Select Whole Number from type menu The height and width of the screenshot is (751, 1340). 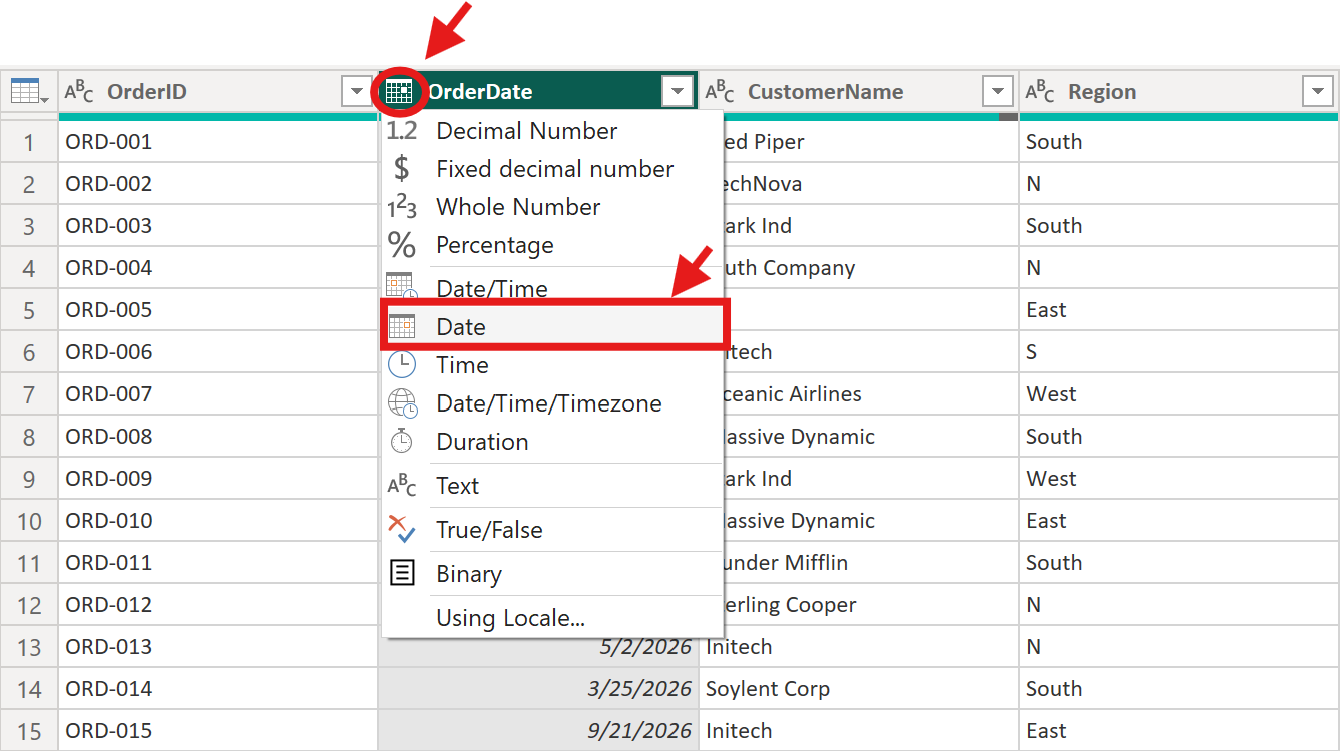pos(552,207)
